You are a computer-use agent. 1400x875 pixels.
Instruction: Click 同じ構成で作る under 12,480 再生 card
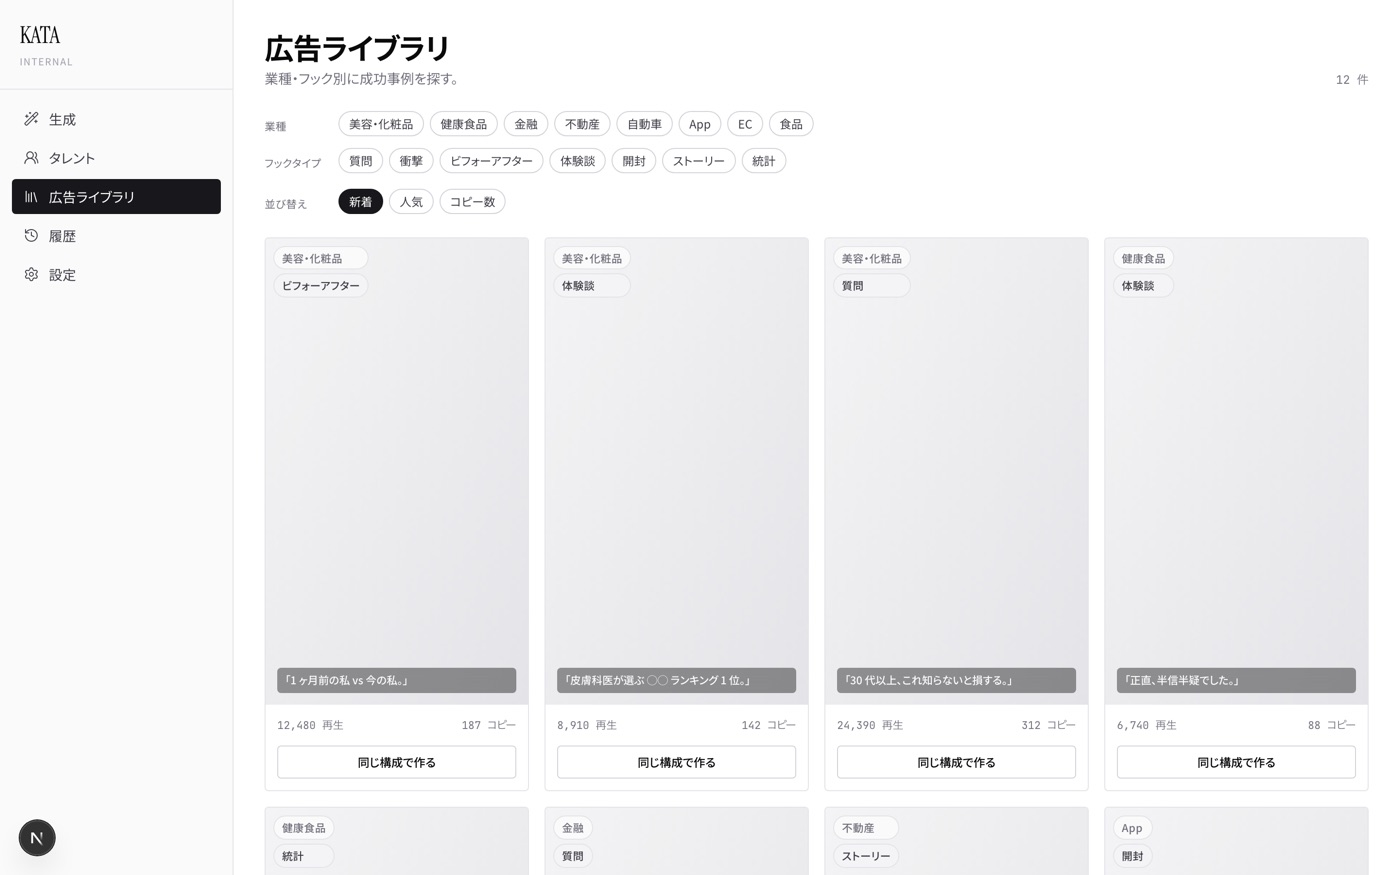[x=397, y=762]
